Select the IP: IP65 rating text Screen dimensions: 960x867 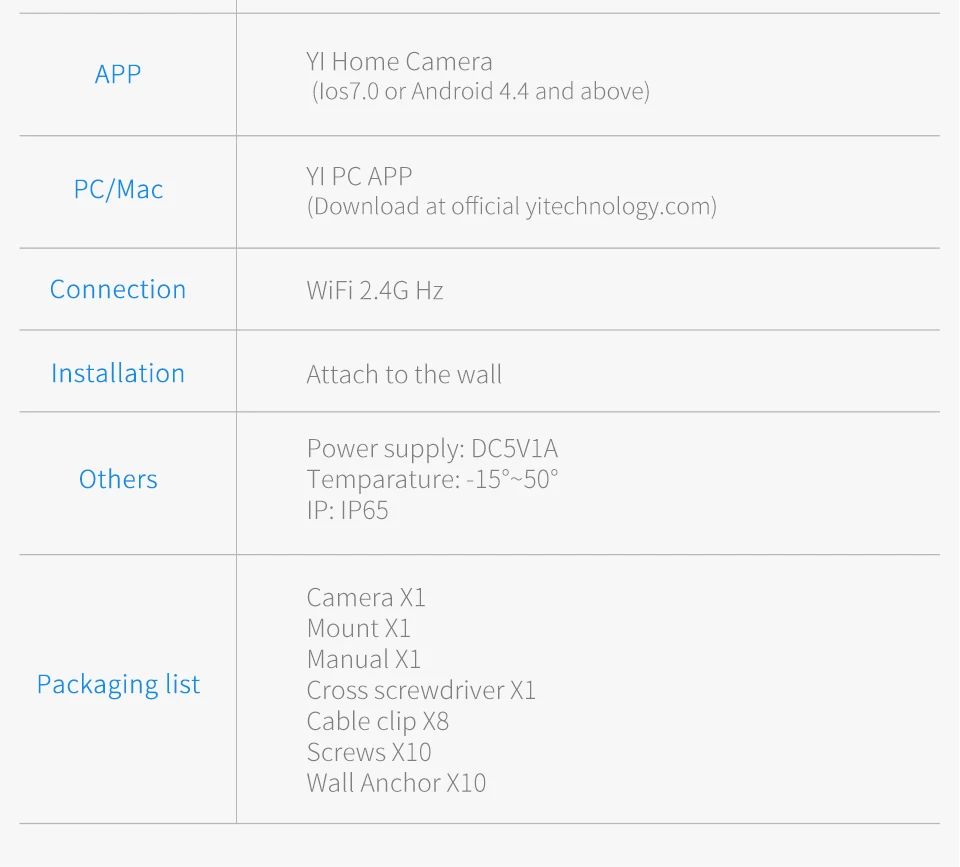pyautogui.click(x=347, y=511)
